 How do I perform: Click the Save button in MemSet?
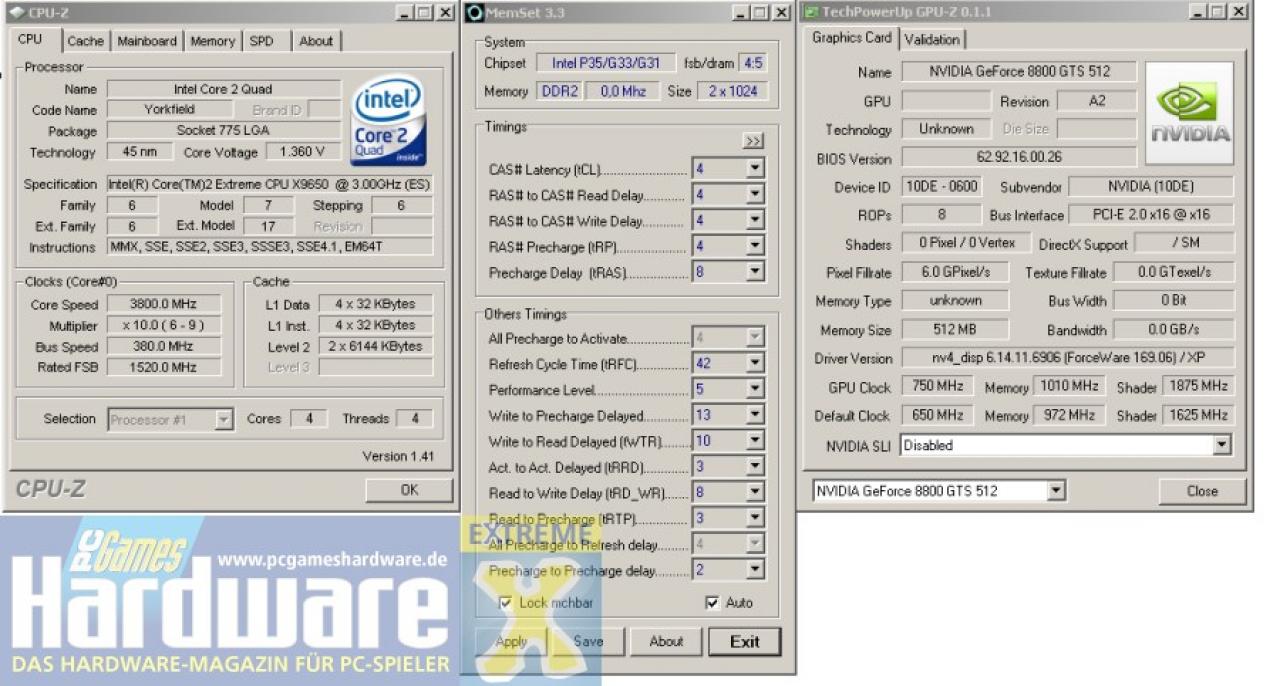click(588, 642)
